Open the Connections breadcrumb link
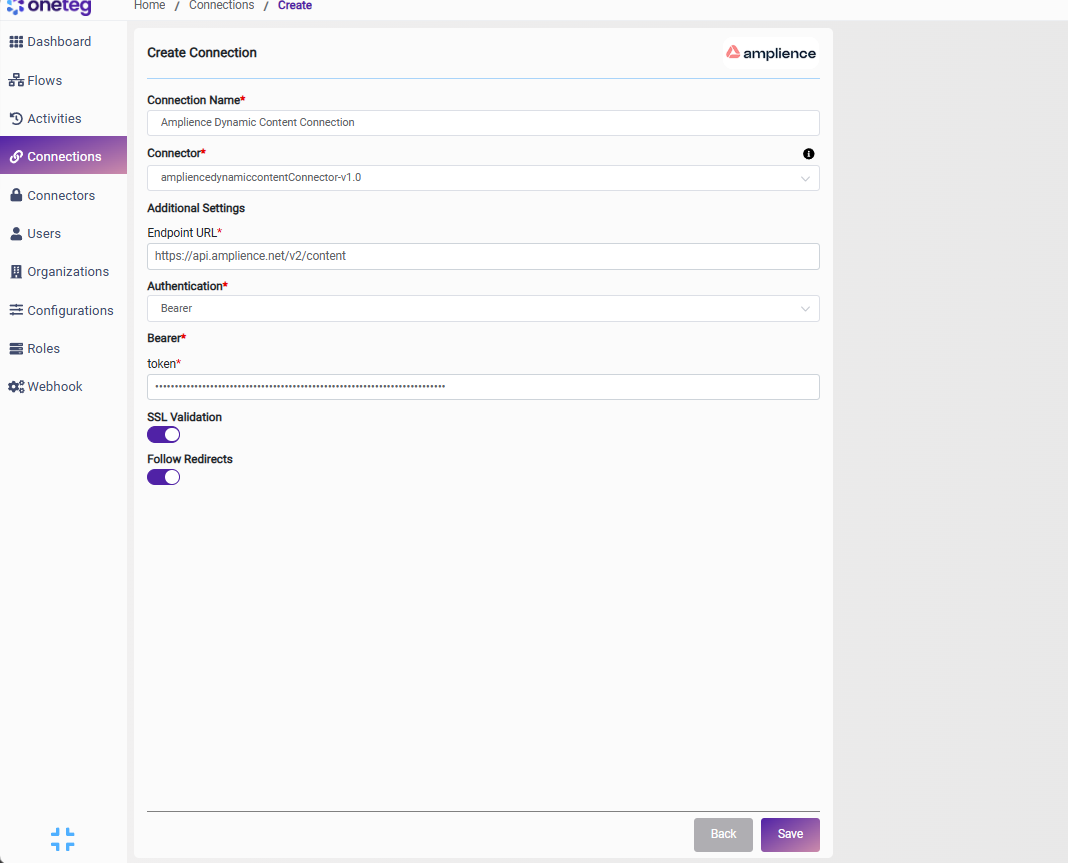The image size is (1068, 863). click(x=221, y=5)
